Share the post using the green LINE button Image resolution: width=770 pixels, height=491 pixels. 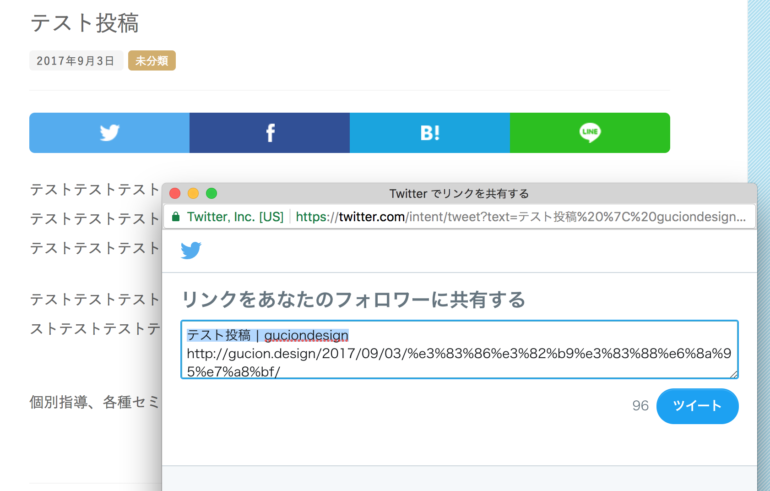pyautogui.click(x=590, y=133)
